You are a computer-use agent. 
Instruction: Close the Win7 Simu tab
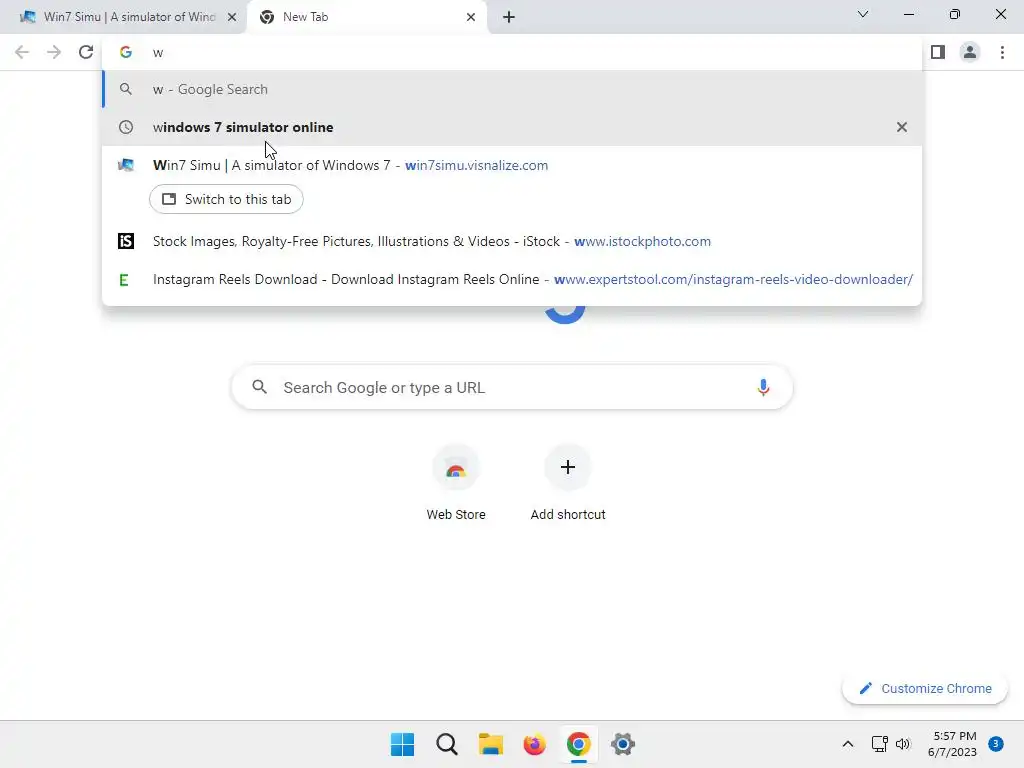(x=232, y=17)
